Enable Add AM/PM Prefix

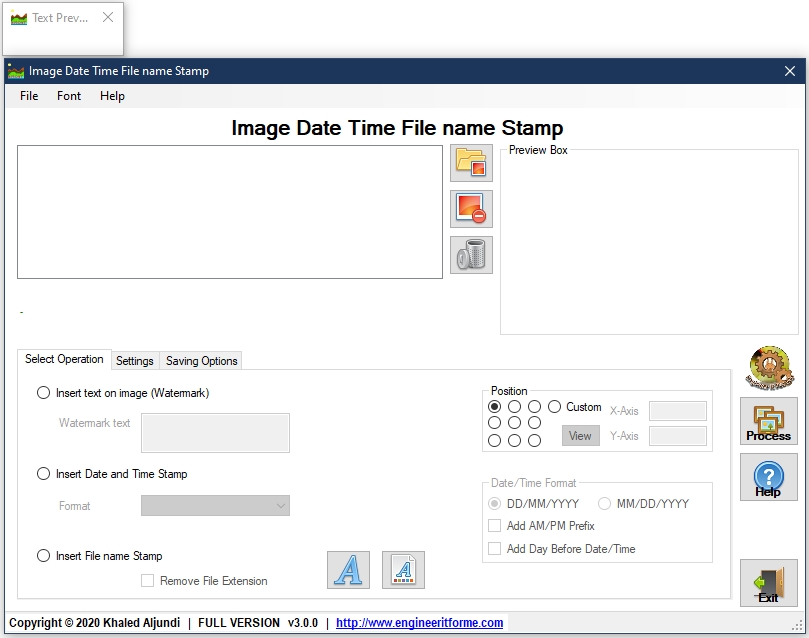tap(494, 526)
